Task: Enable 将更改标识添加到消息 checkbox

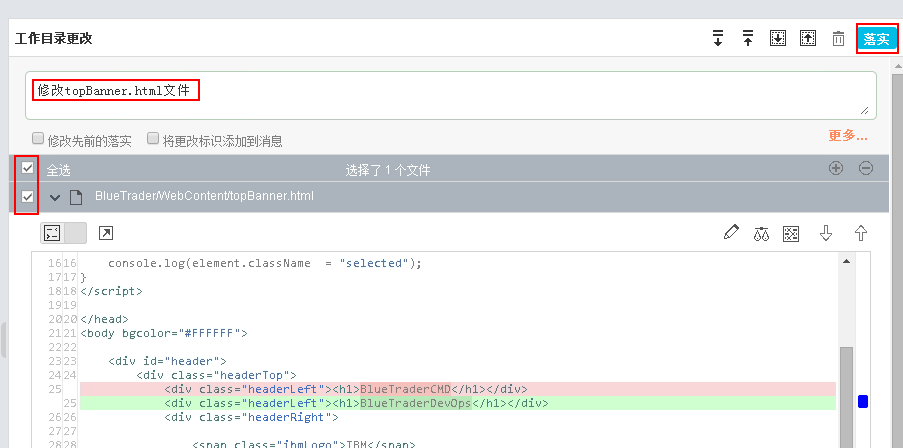Action: (x=153, y=139)
